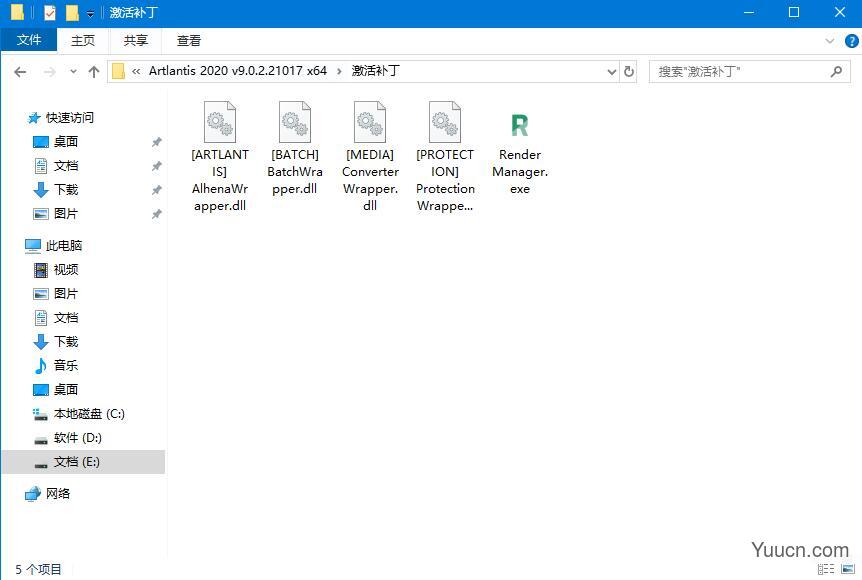Viewport: 862px width, 580px height.
Task: Click the 网络 network icon in the sidebar
Action: tap(33, 494)
